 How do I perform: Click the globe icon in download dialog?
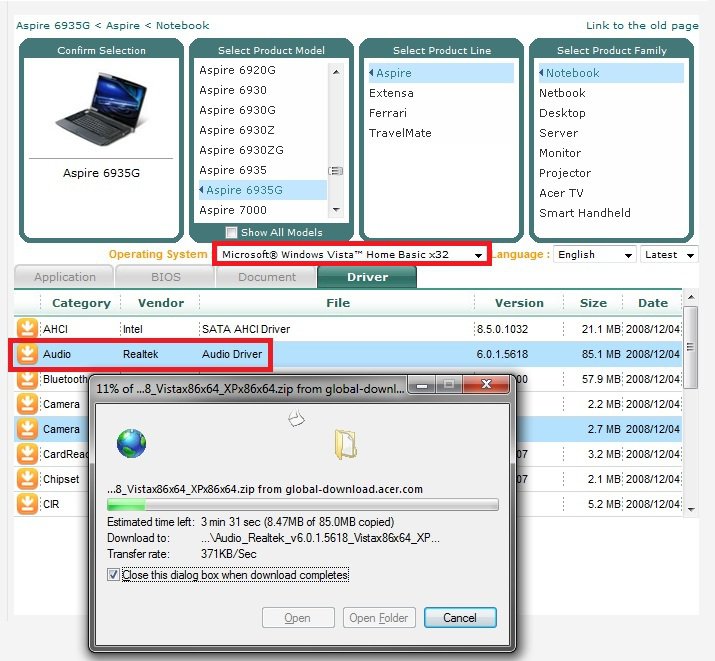coord(131,443)
